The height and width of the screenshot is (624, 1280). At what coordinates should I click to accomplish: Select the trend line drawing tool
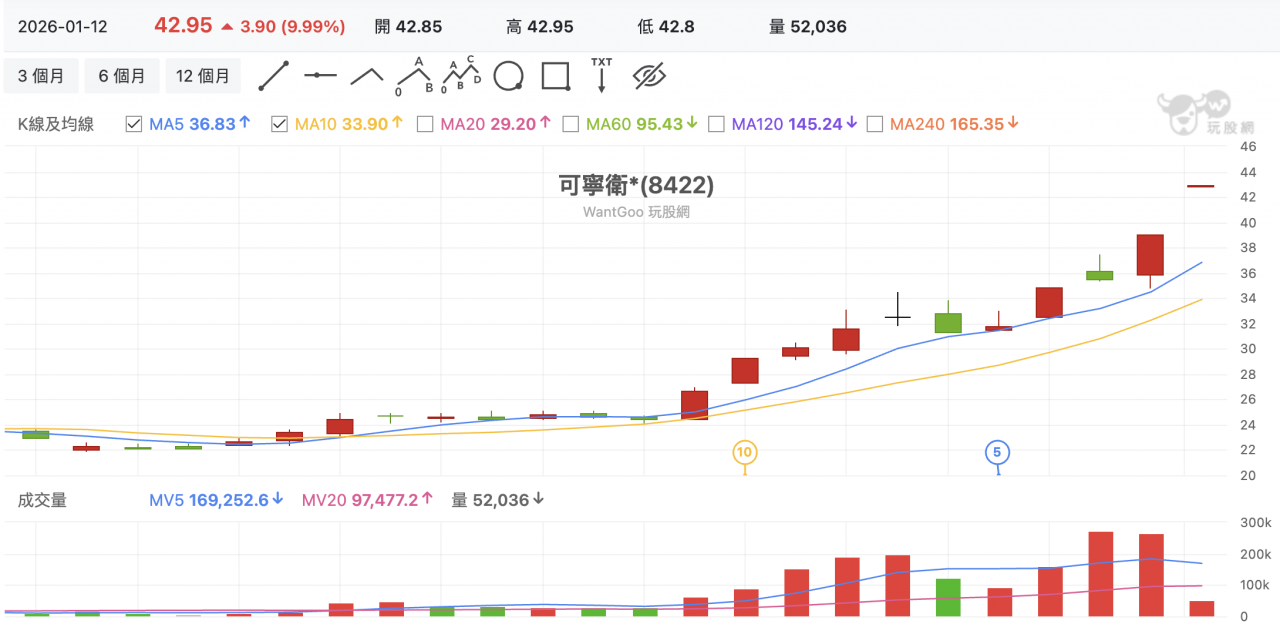(274, 76)
